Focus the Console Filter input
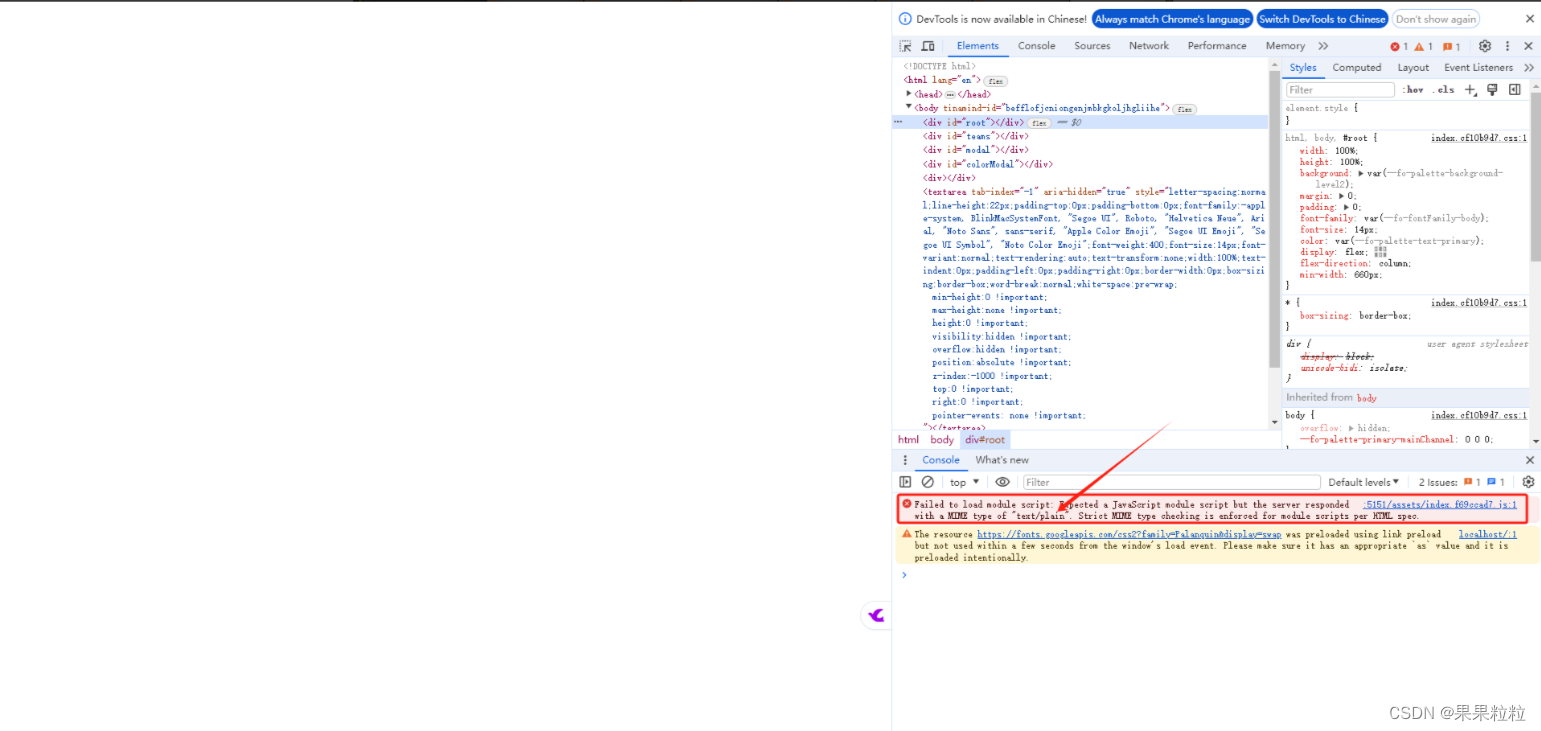Image resolution: width=1541 pixels, height=731 pixels. (1171, 482)
